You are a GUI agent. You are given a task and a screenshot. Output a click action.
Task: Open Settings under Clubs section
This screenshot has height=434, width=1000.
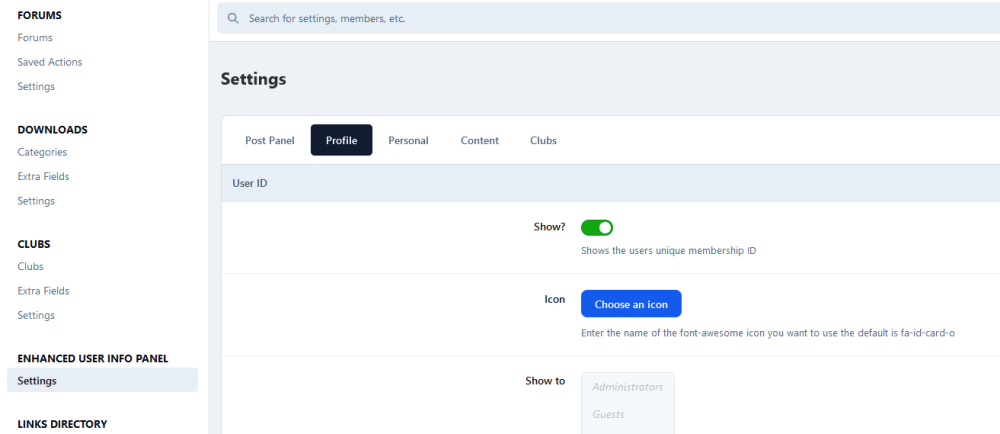point(36,315)
